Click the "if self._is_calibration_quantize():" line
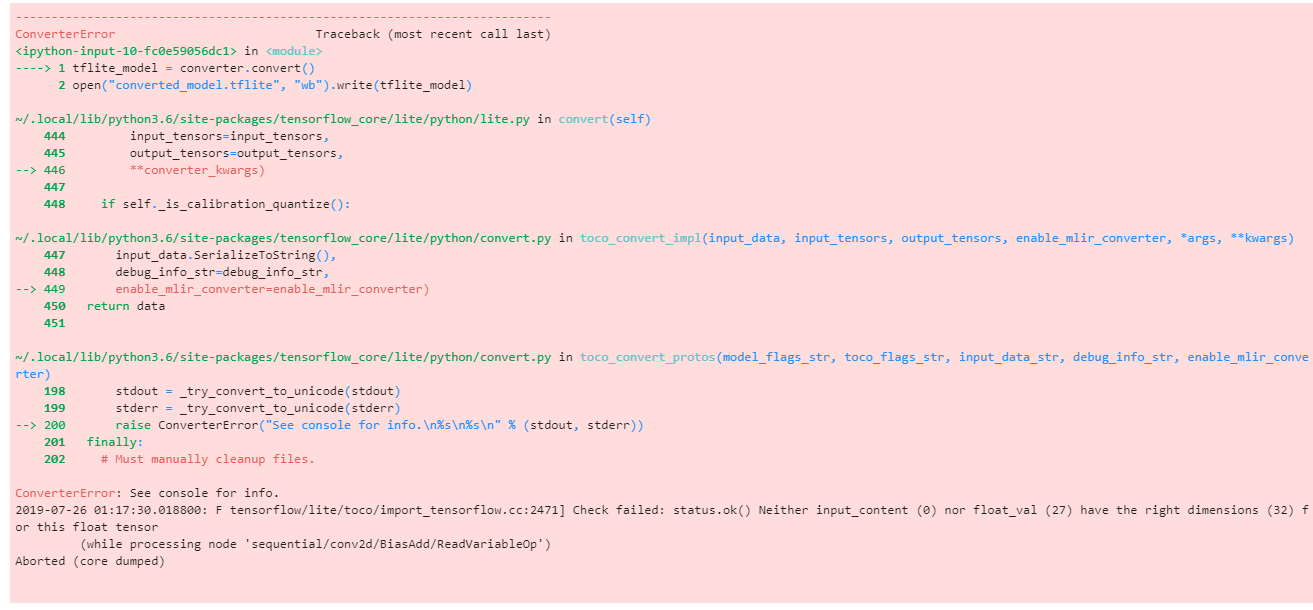 (x=226, y=204)
